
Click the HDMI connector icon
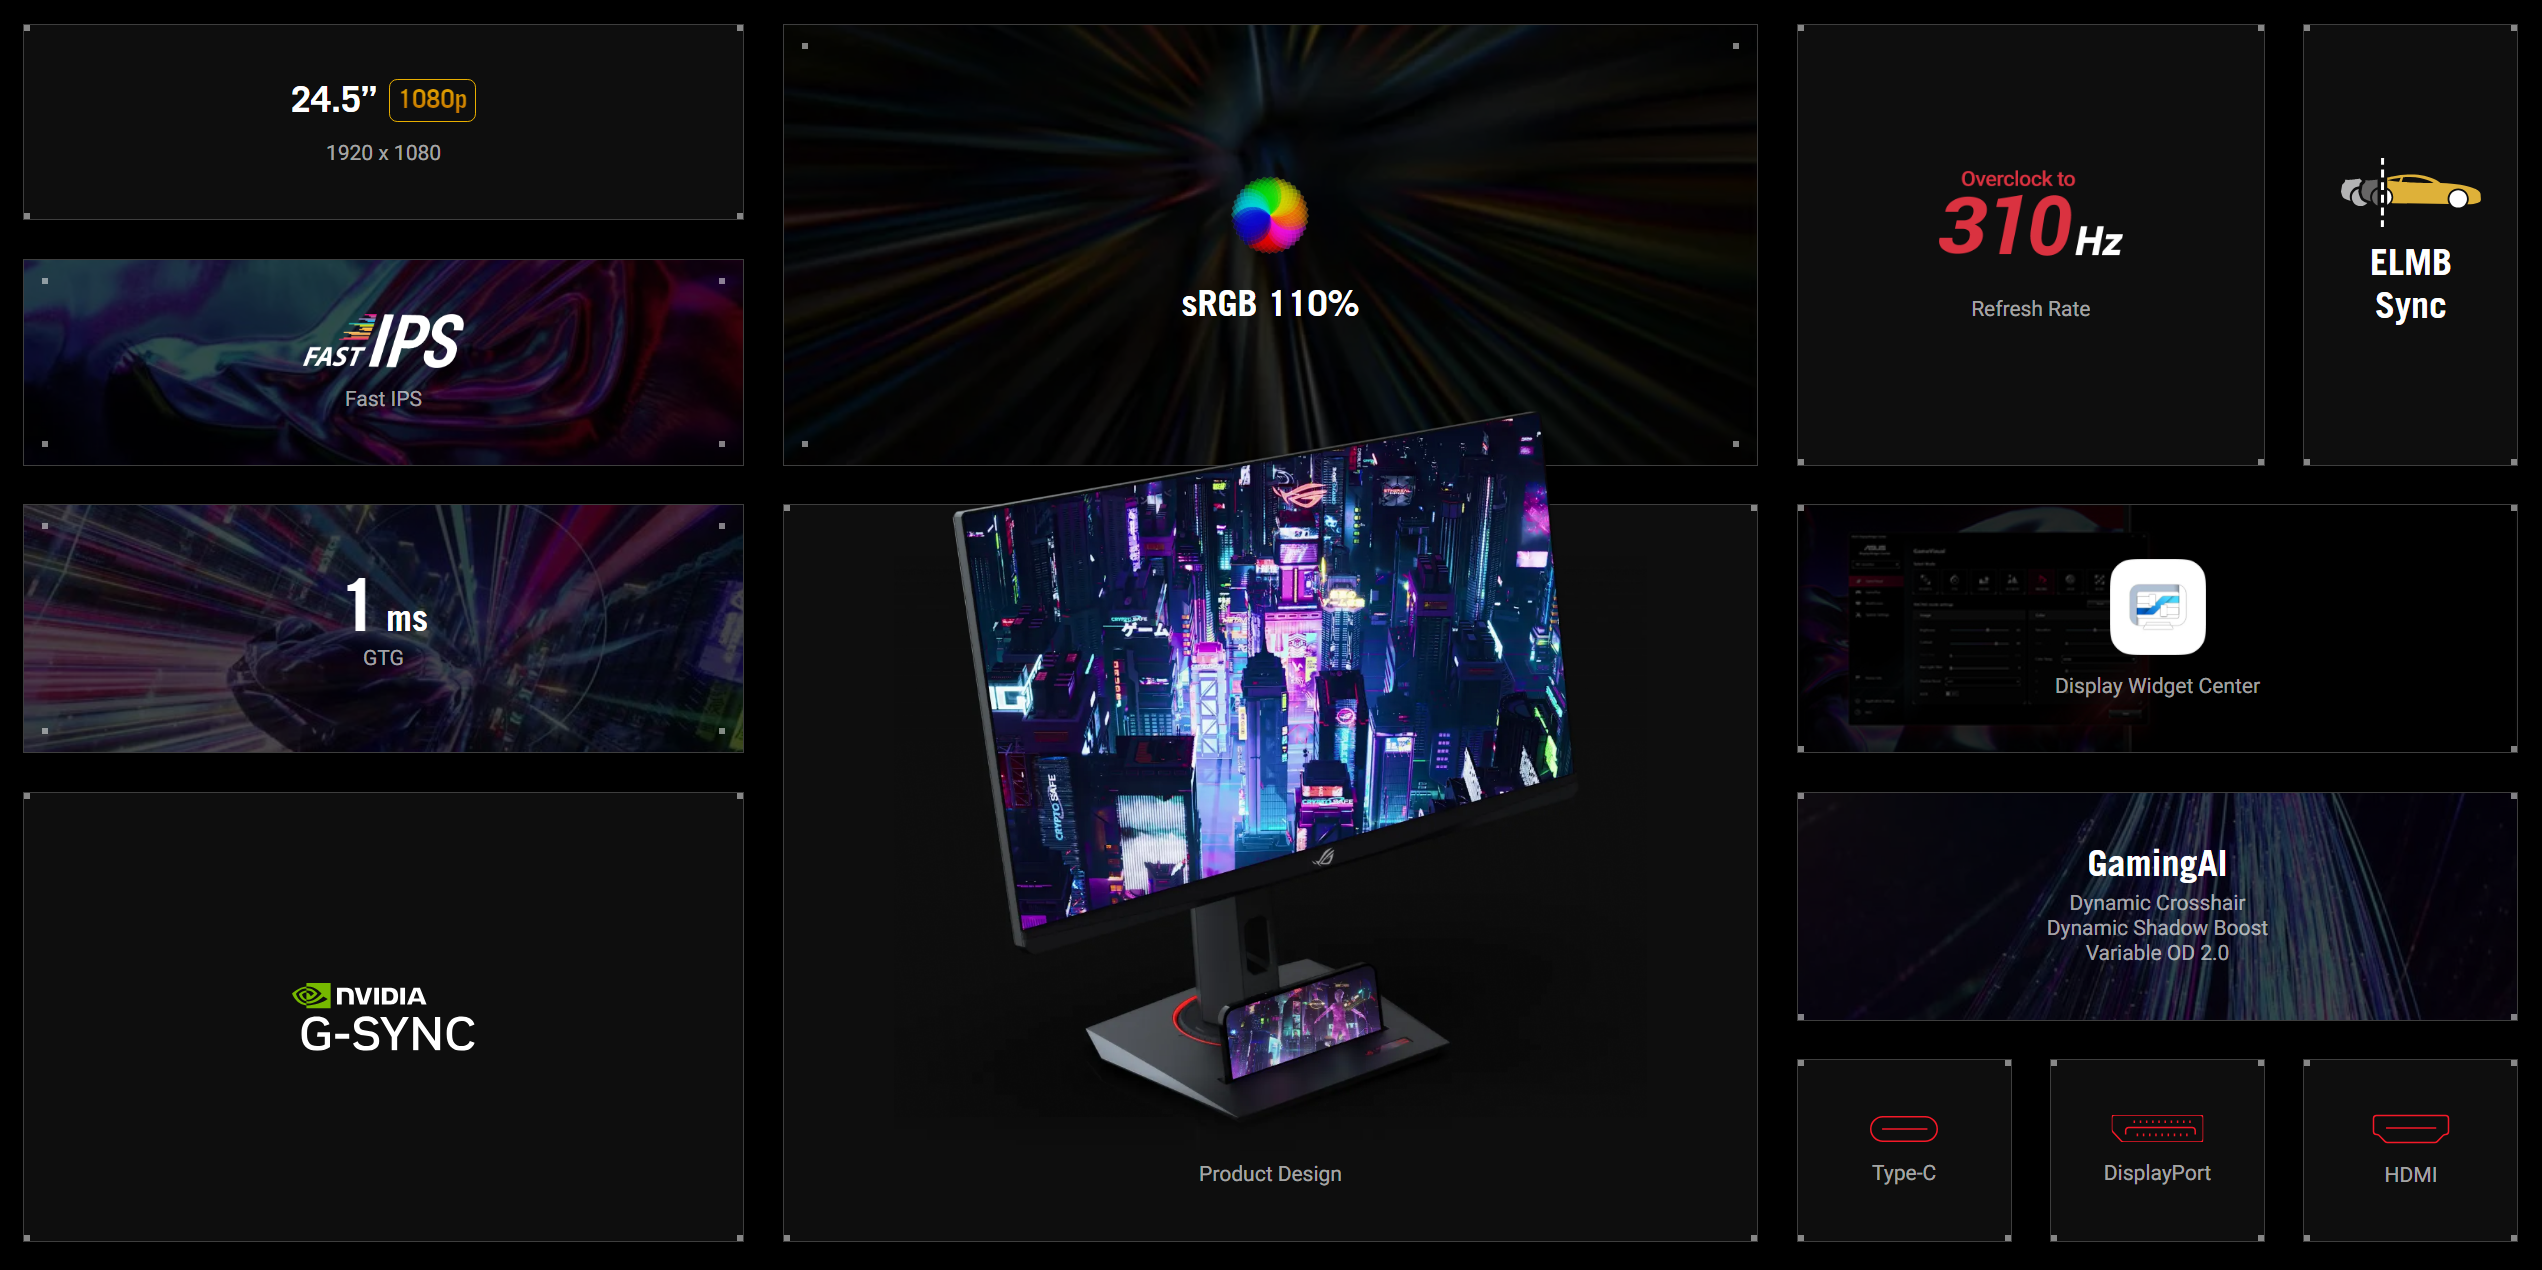tap(2410, 1129)
